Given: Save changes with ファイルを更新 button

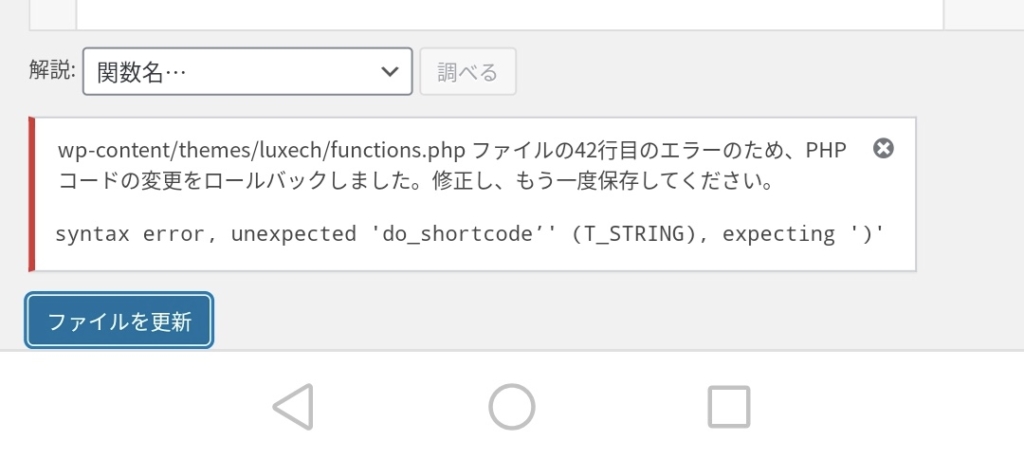Looking at the screenshot, I should click(120, 321).
